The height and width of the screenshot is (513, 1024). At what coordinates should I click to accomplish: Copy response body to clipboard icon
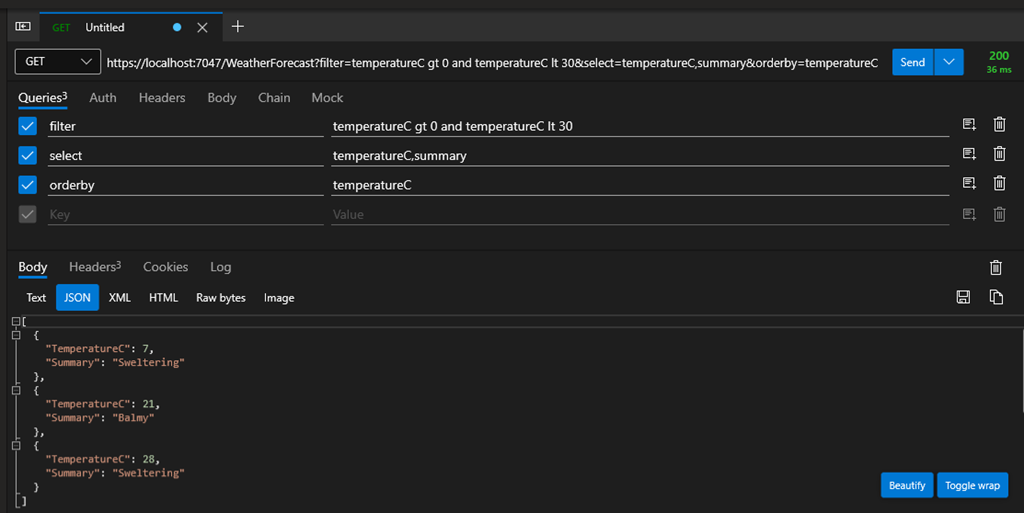996,297
